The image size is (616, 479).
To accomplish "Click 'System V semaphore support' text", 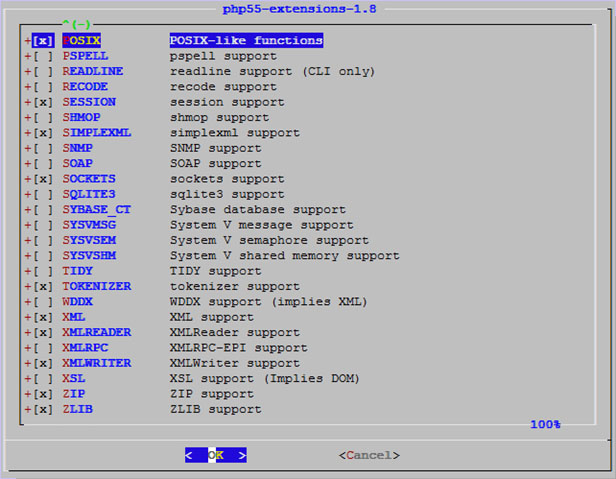I will (x=269, y=240).
